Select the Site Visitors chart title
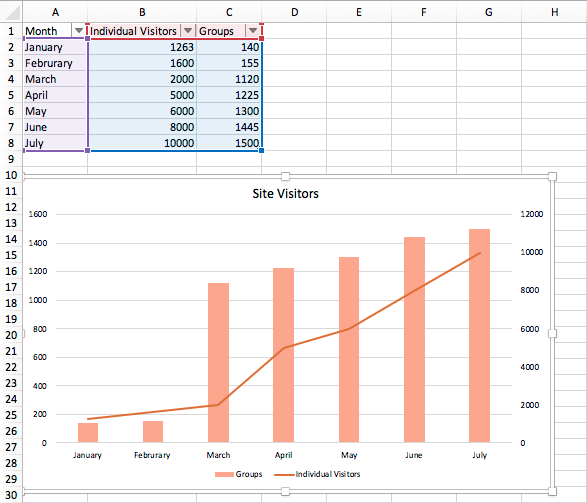587x503 pixels. pos(285,193)
